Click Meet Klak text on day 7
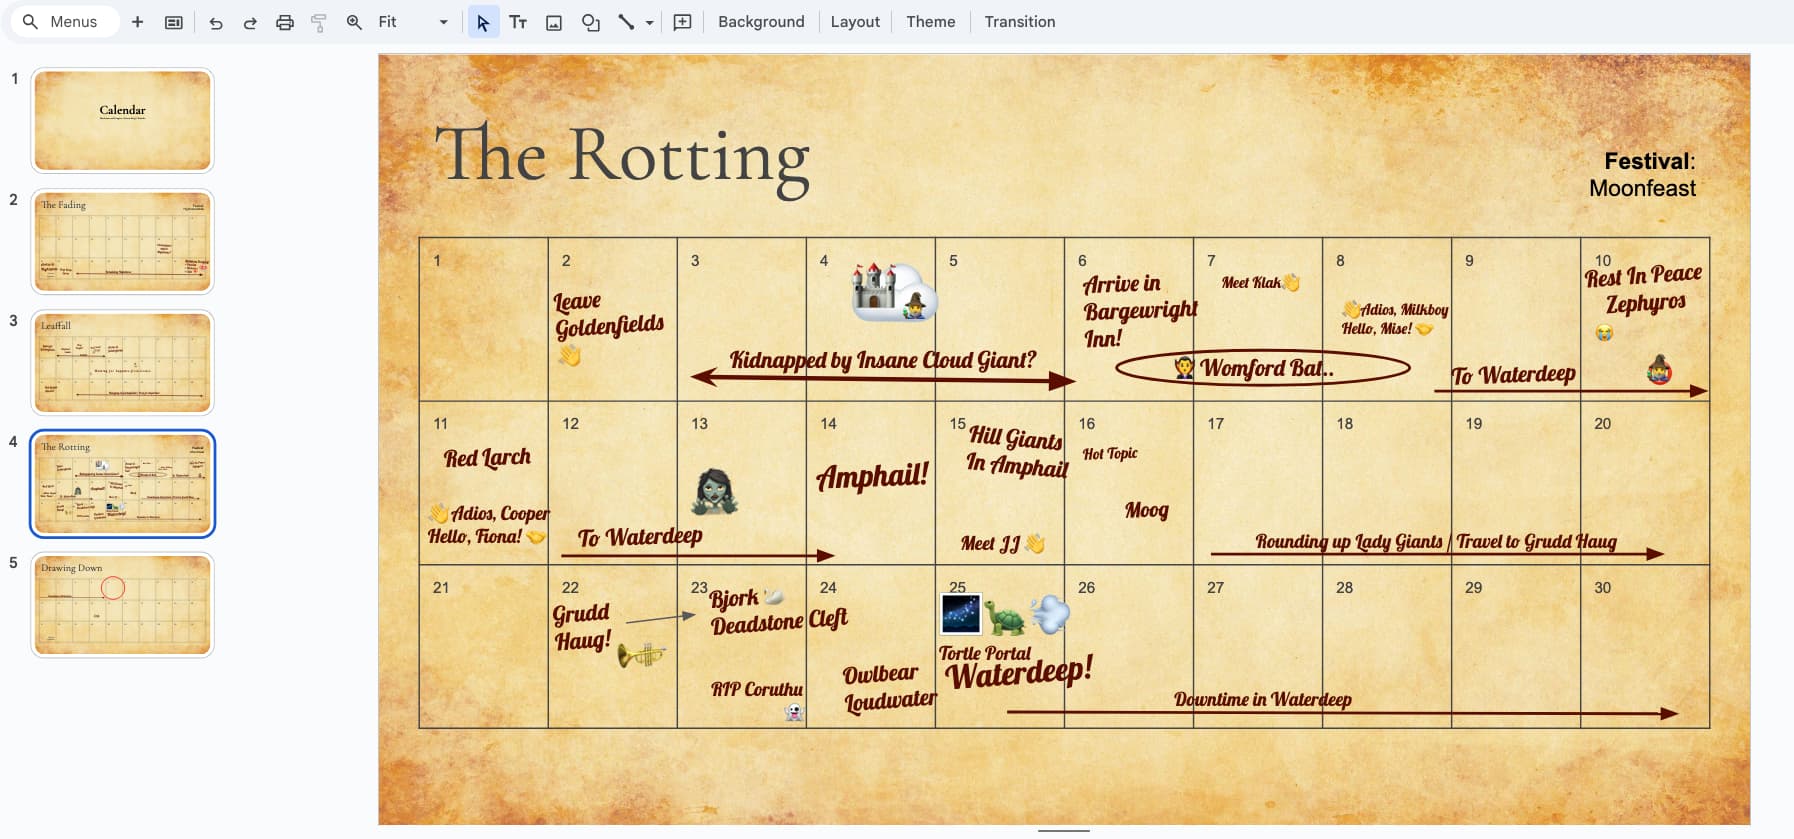The height and width of the screenshot is (839, 1794). (1251, 283)
